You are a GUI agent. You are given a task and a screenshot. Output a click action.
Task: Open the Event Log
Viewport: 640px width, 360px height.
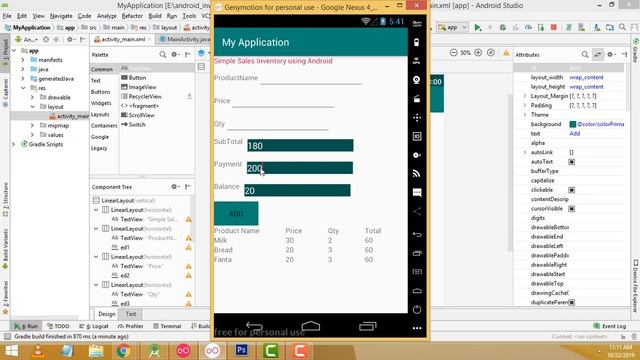click(609, 326)
